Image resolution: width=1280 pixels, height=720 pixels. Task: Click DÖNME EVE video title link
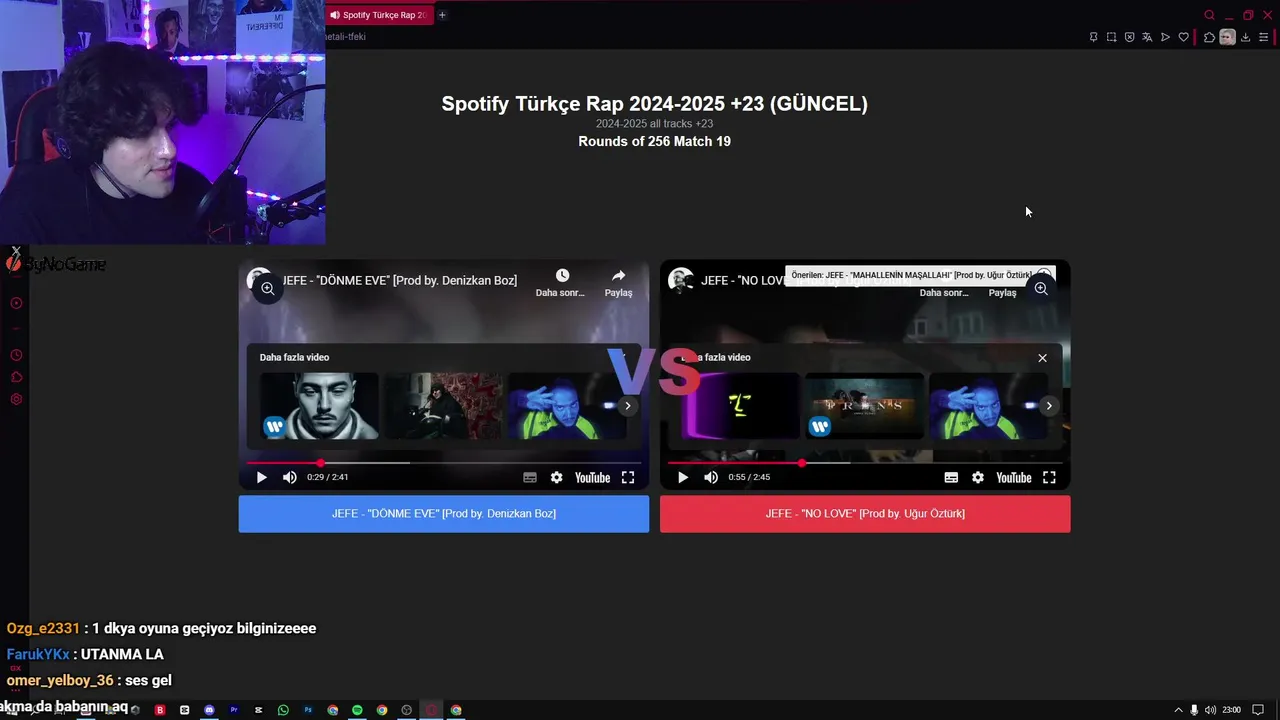point(400,281)
